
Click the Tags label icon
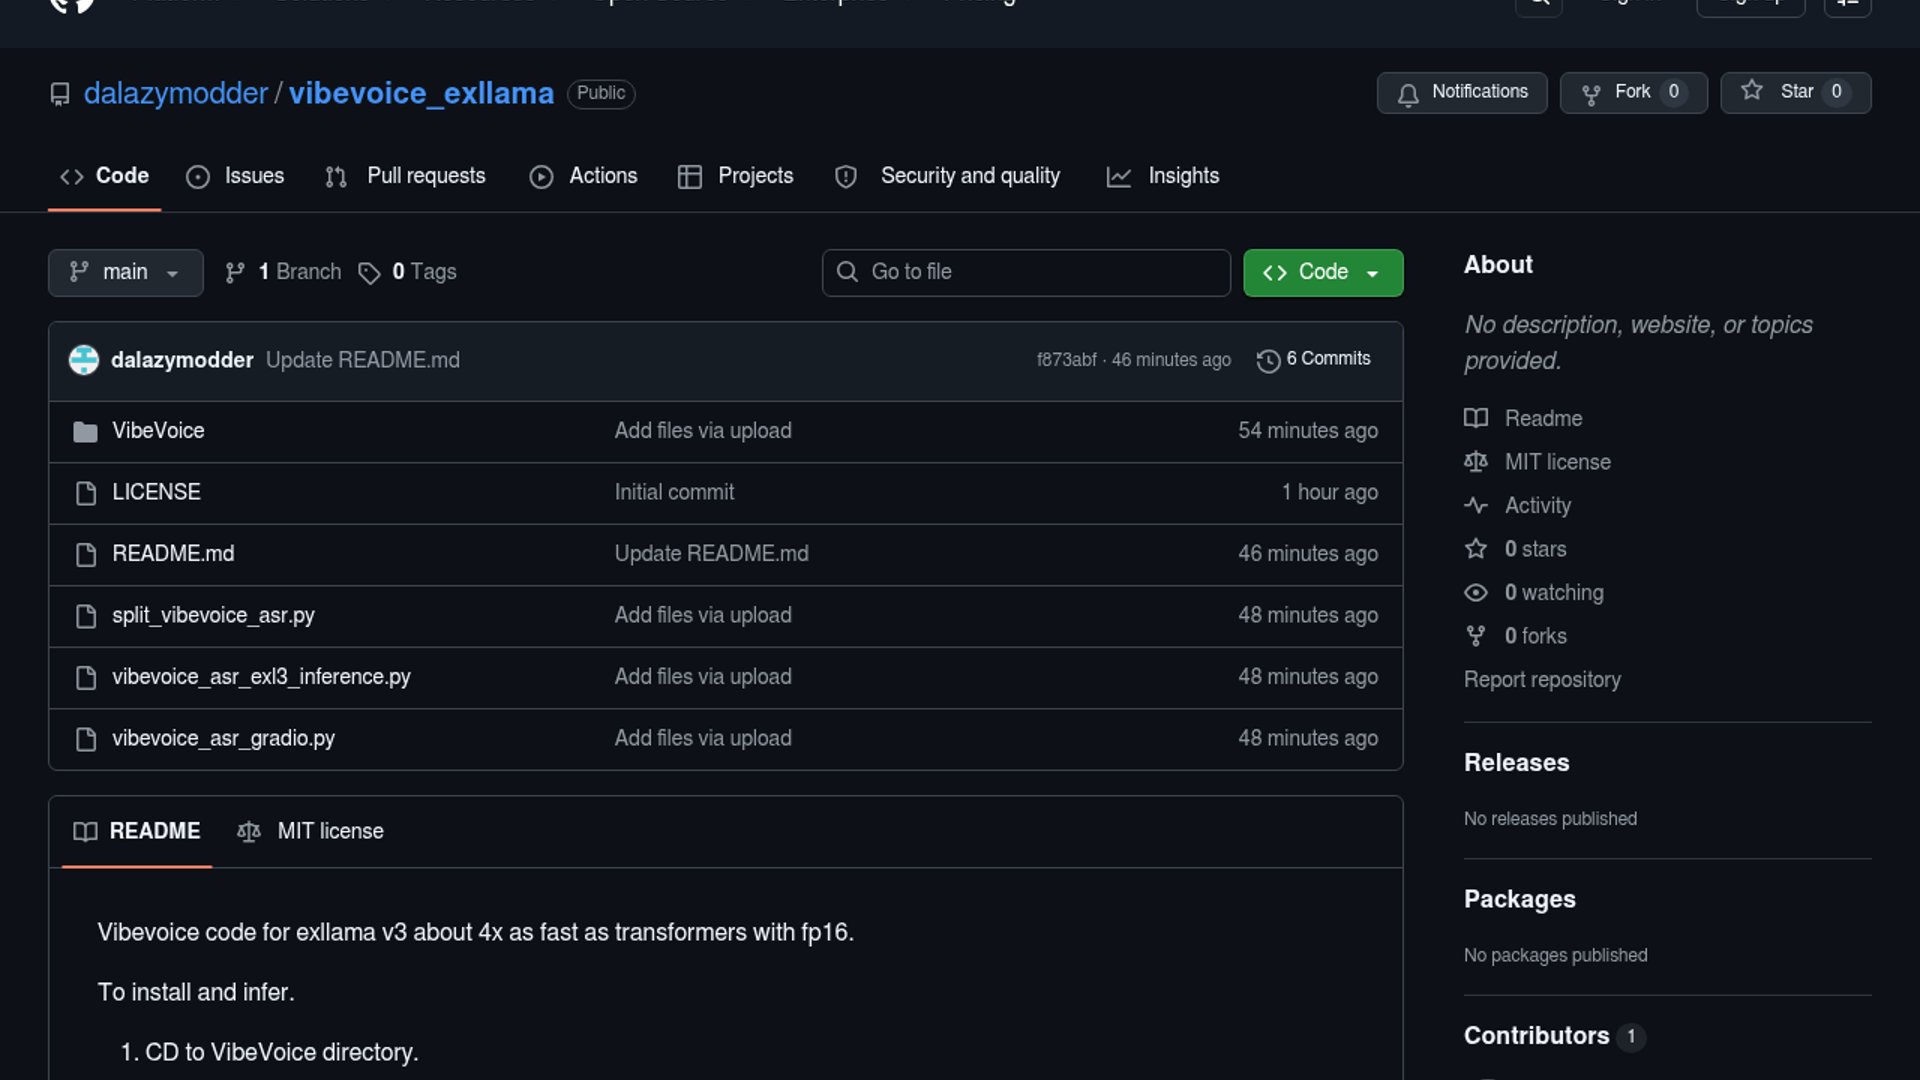click(369, 273)
